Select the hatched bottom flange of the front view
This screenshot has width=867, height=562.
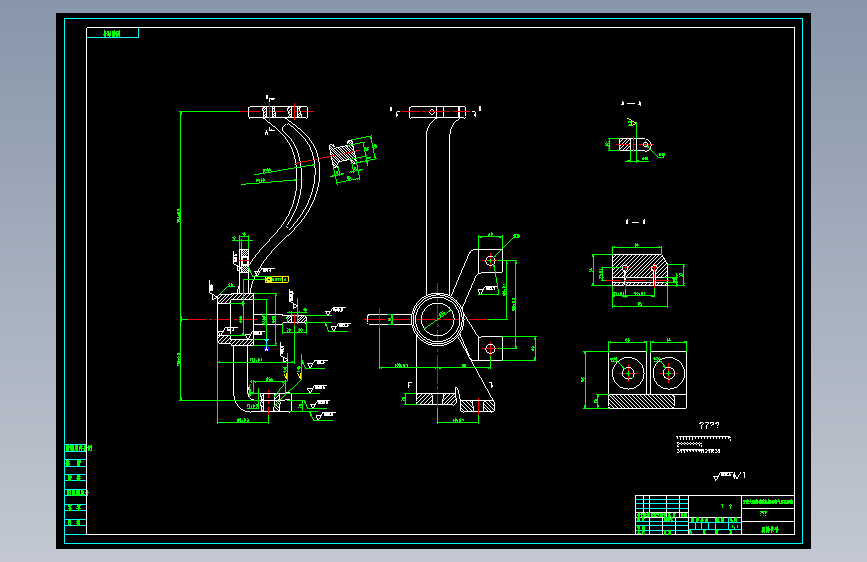pyautogui.click(x=455, y=402)
